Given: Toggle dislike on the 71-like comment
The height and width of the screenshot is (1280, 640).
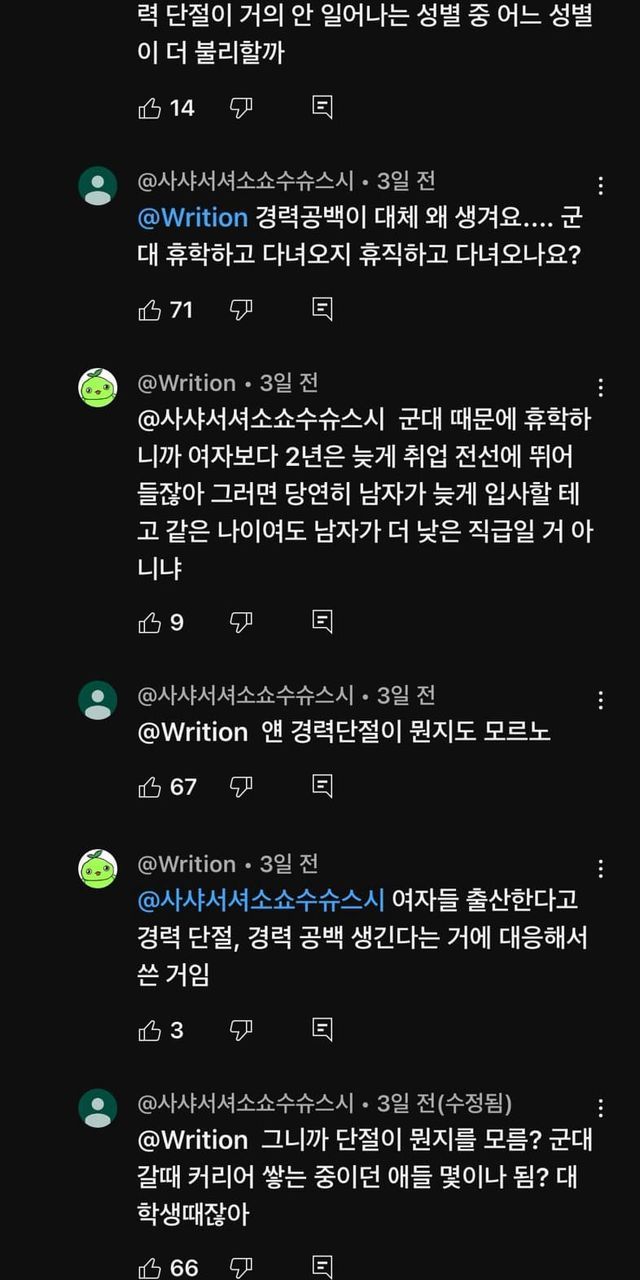Looking at the screenshot, I should click(241, 310).
